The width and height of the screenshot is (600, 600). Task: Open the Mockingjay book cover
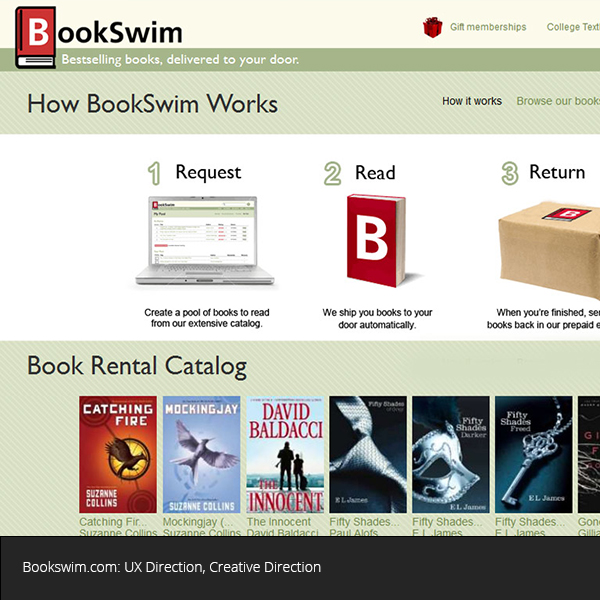(201, 455)
